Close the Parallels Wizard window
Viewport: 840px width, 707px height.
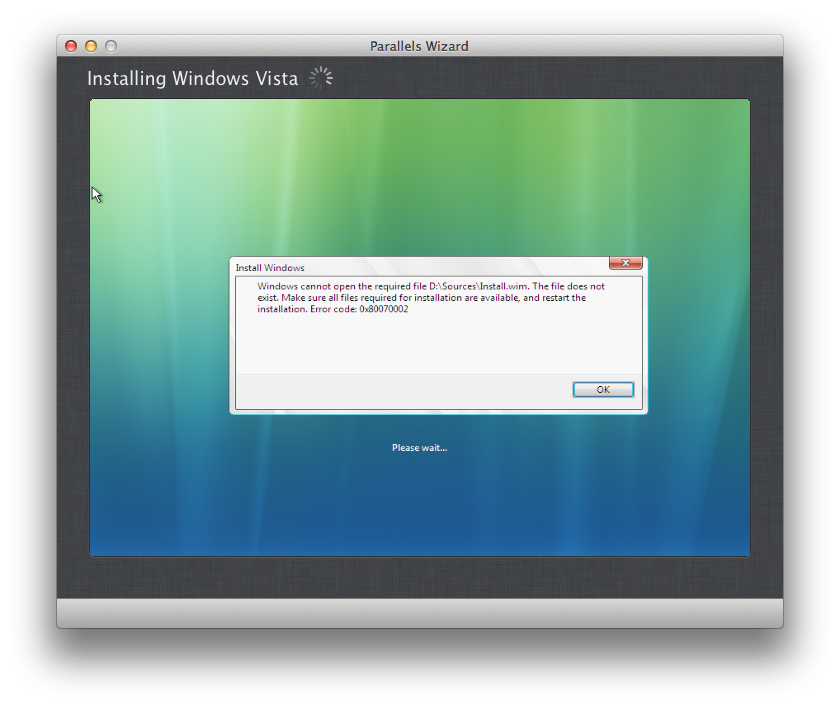pyautogui.click(x=71, y=46)
